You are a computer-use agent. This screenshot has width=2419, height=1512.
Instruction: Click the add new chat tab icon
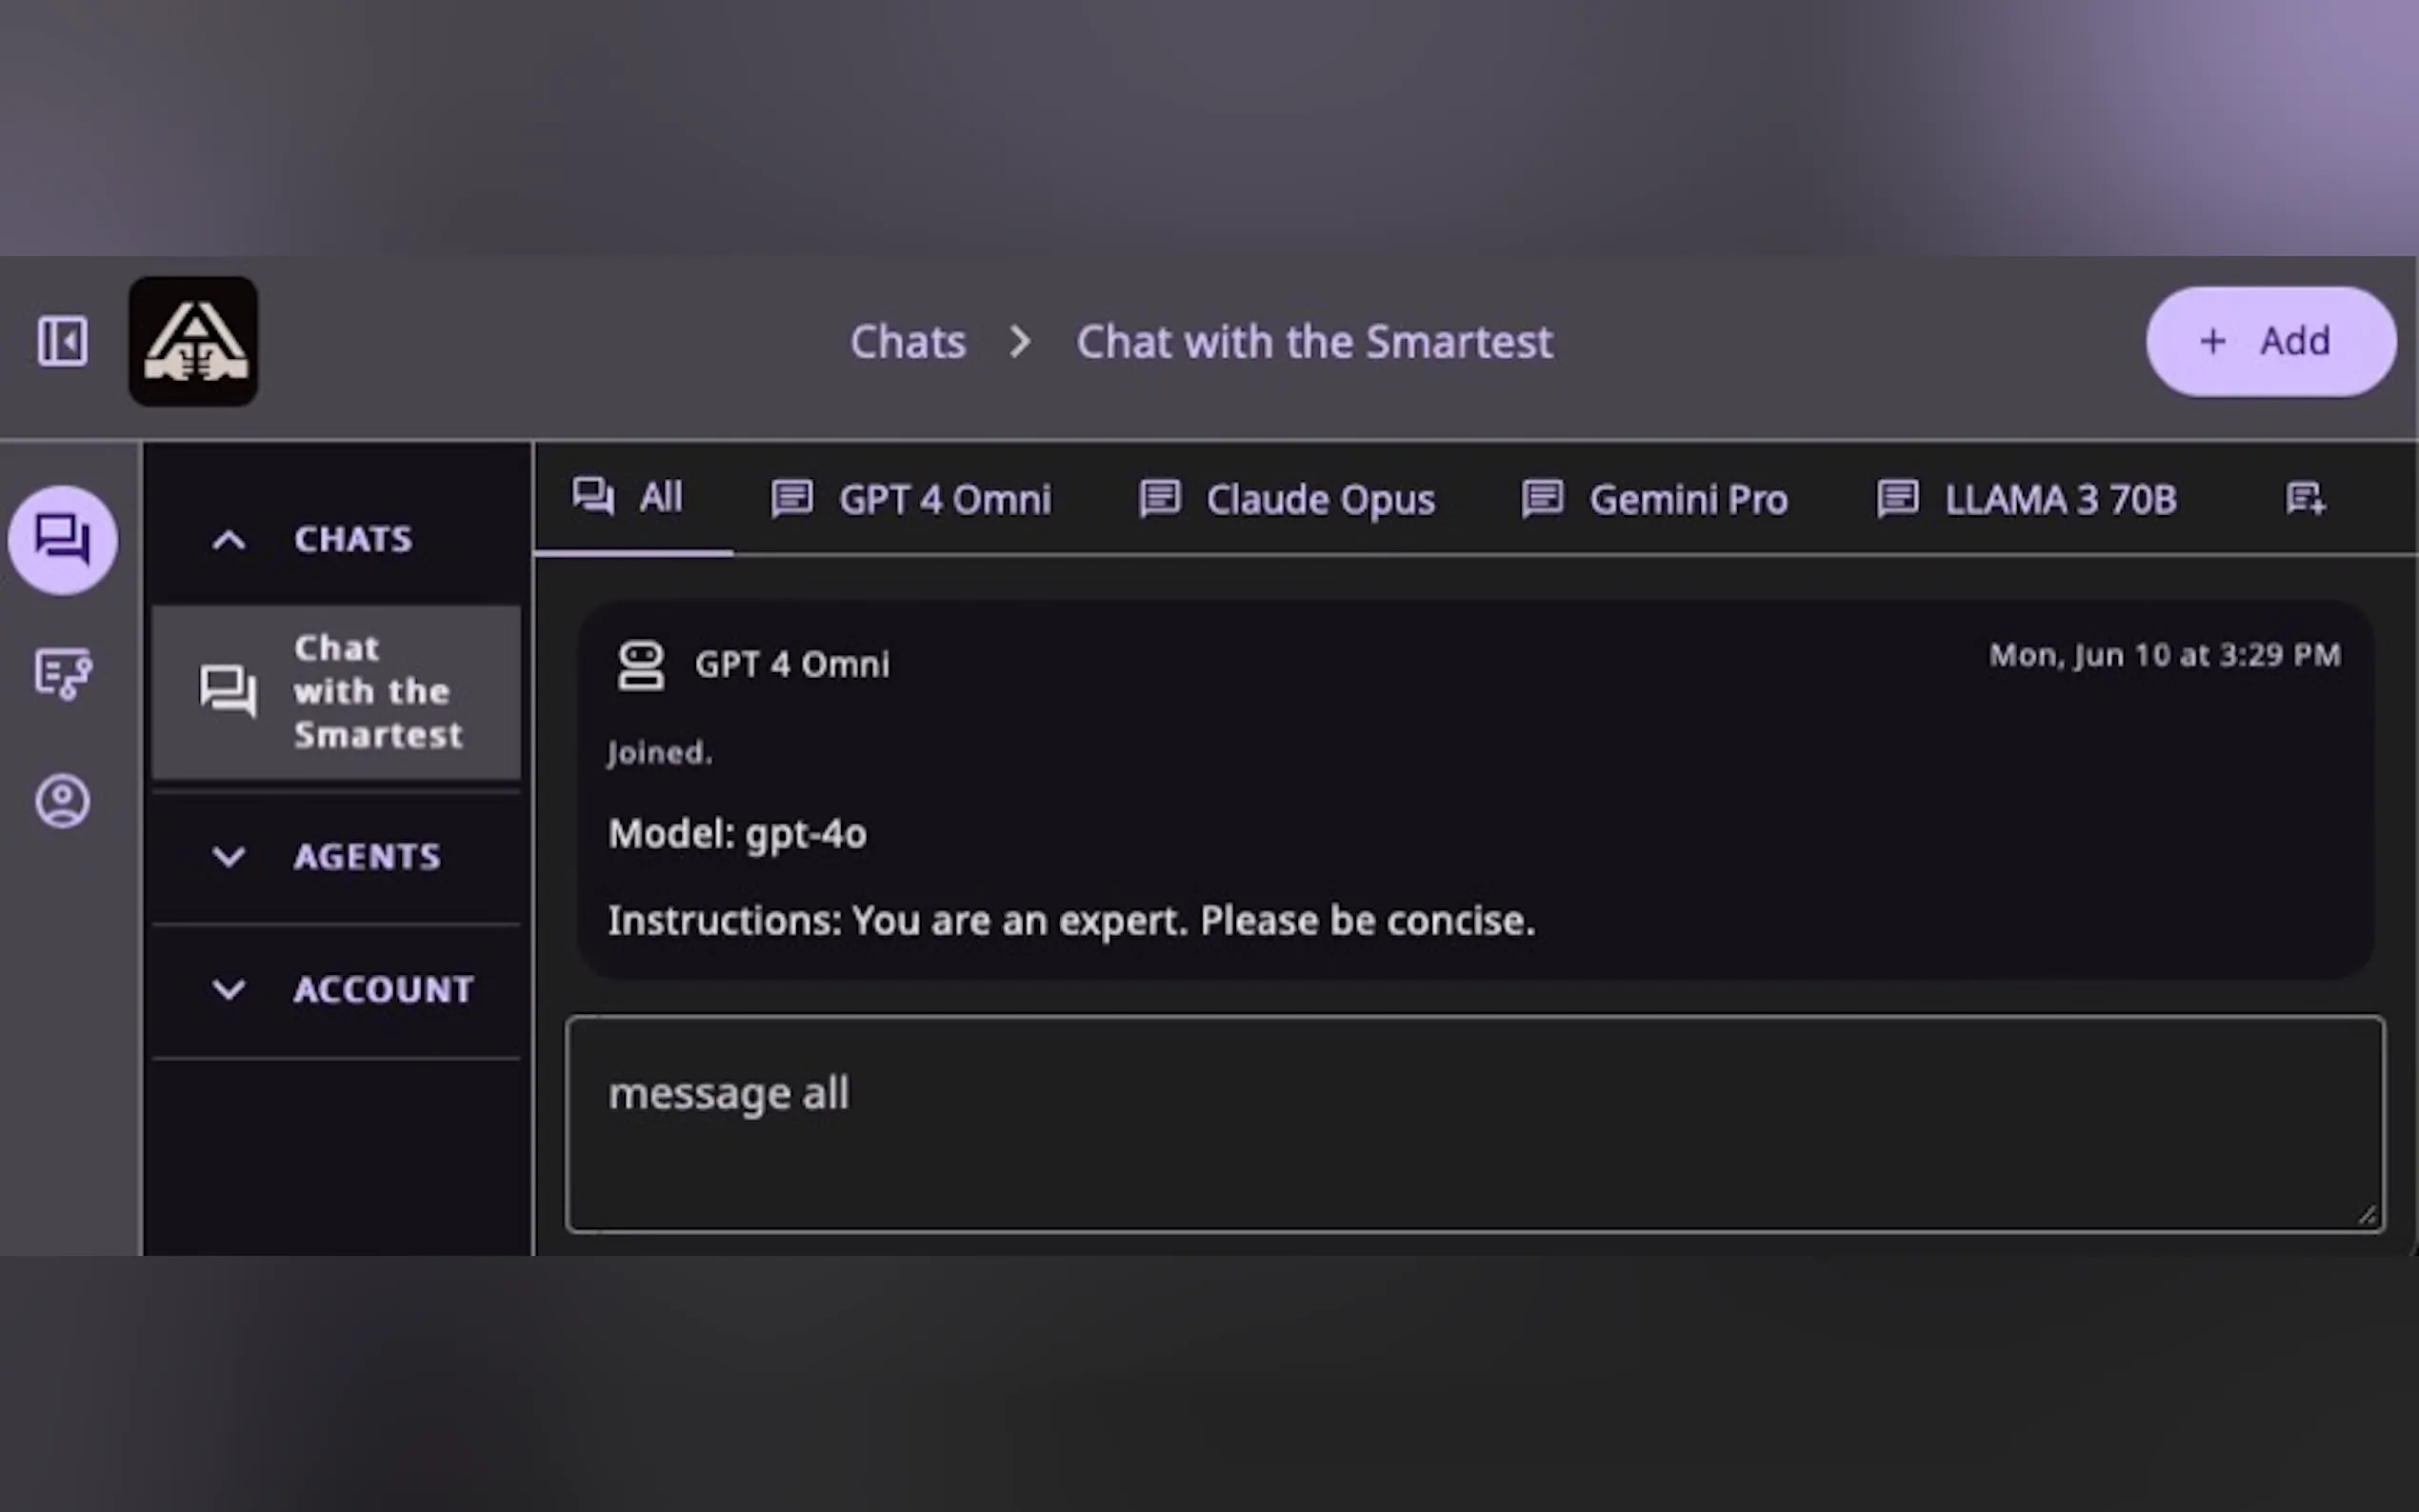2305,498
